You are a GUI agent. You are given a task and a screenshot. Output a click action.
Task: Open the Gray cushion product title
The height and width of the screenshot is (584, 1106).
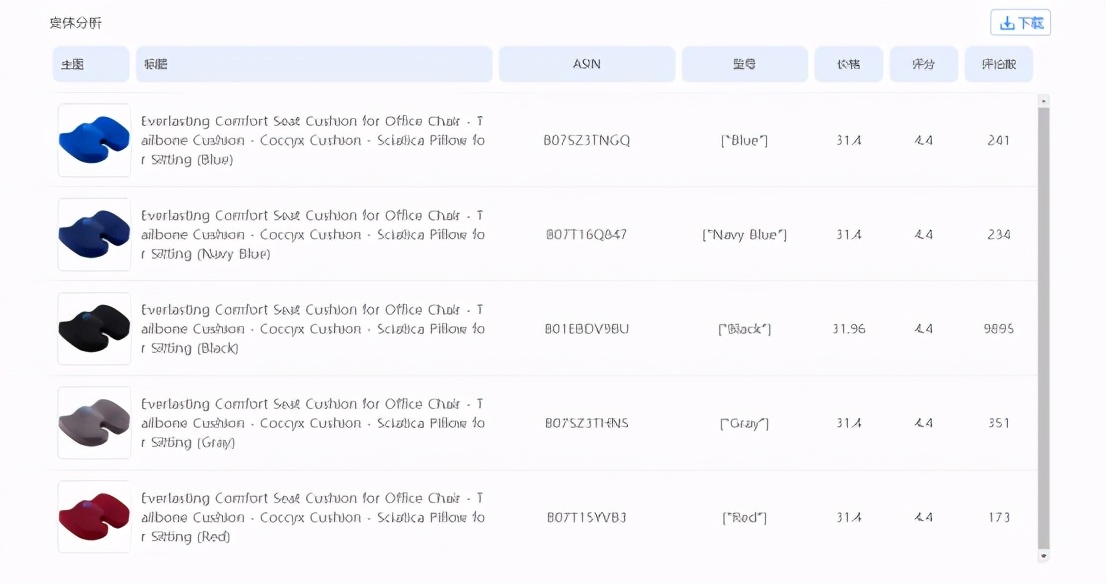click(x=312, y=422)
